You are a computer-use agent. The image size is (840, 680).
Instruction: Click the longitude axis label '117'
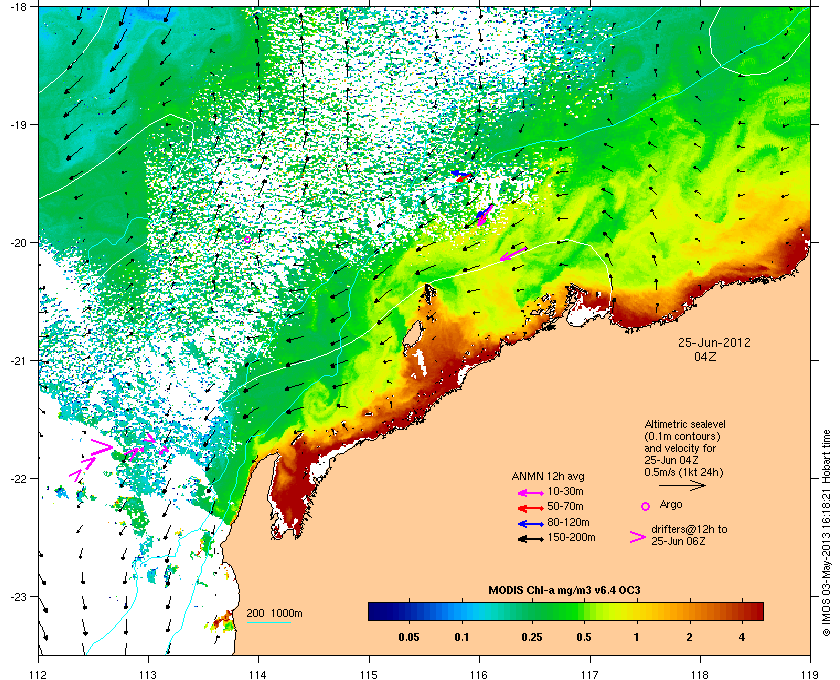(590, 674)
